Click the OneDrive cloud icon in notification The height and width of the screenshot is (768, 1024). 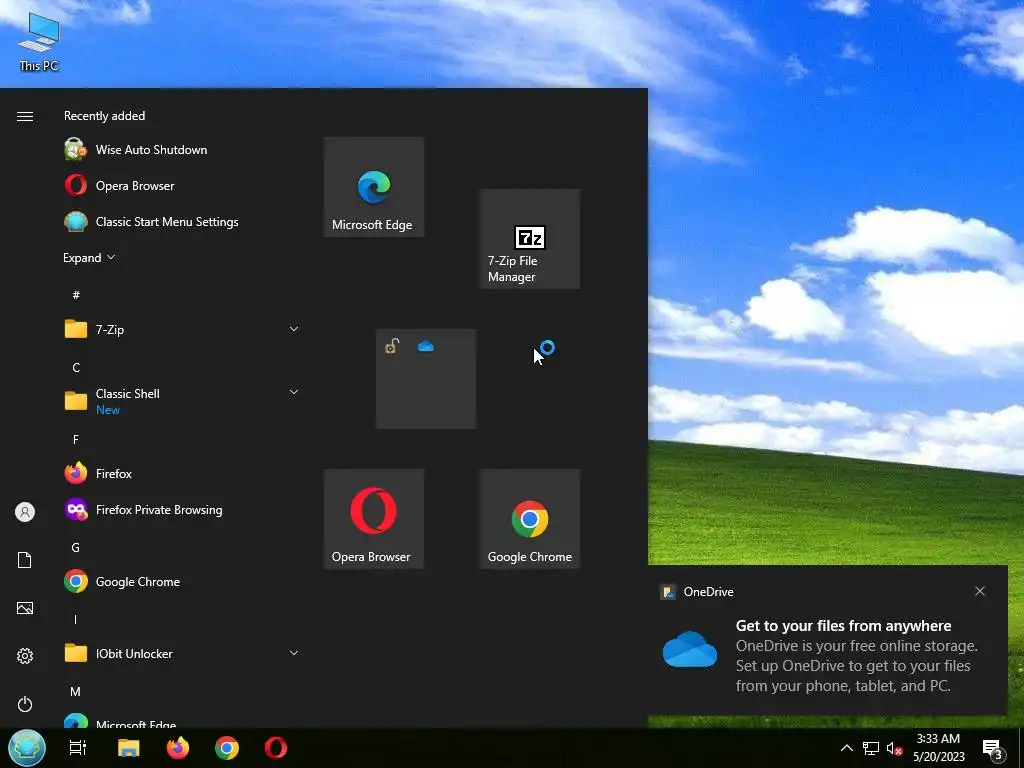click(x=690, y=650)
